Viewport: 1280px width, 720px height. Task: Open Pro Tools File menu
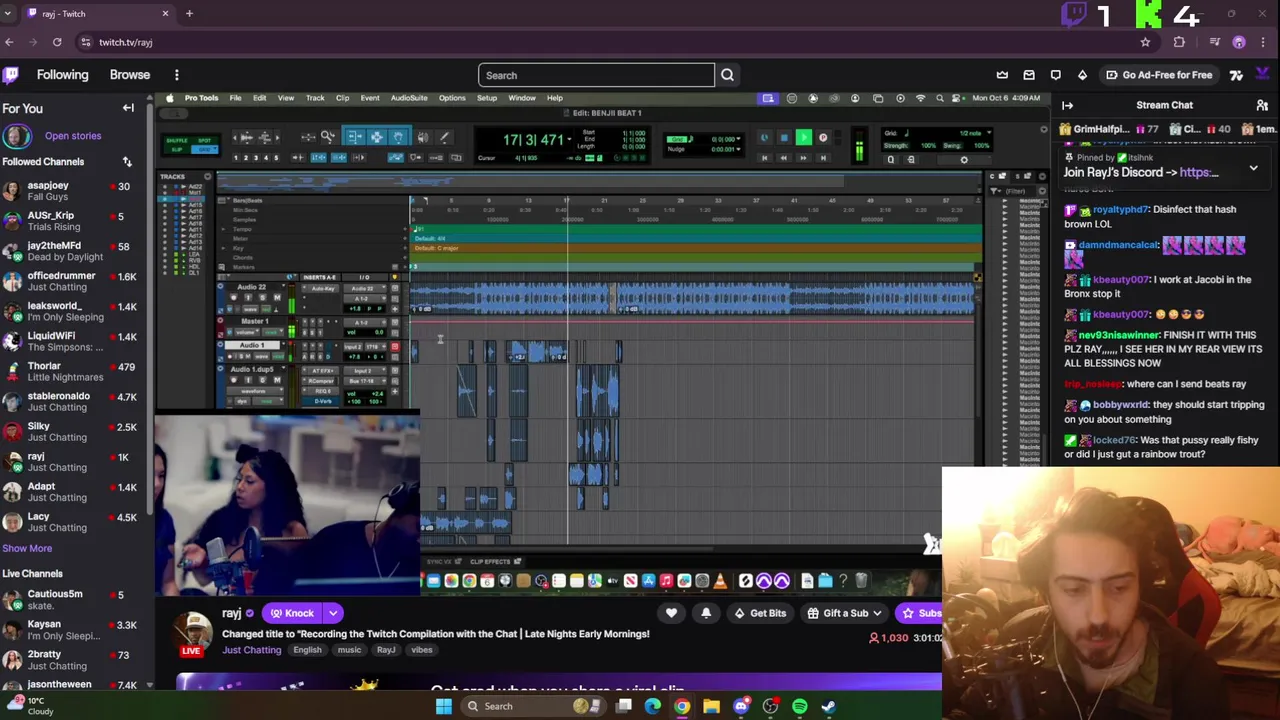pos(235,98)
